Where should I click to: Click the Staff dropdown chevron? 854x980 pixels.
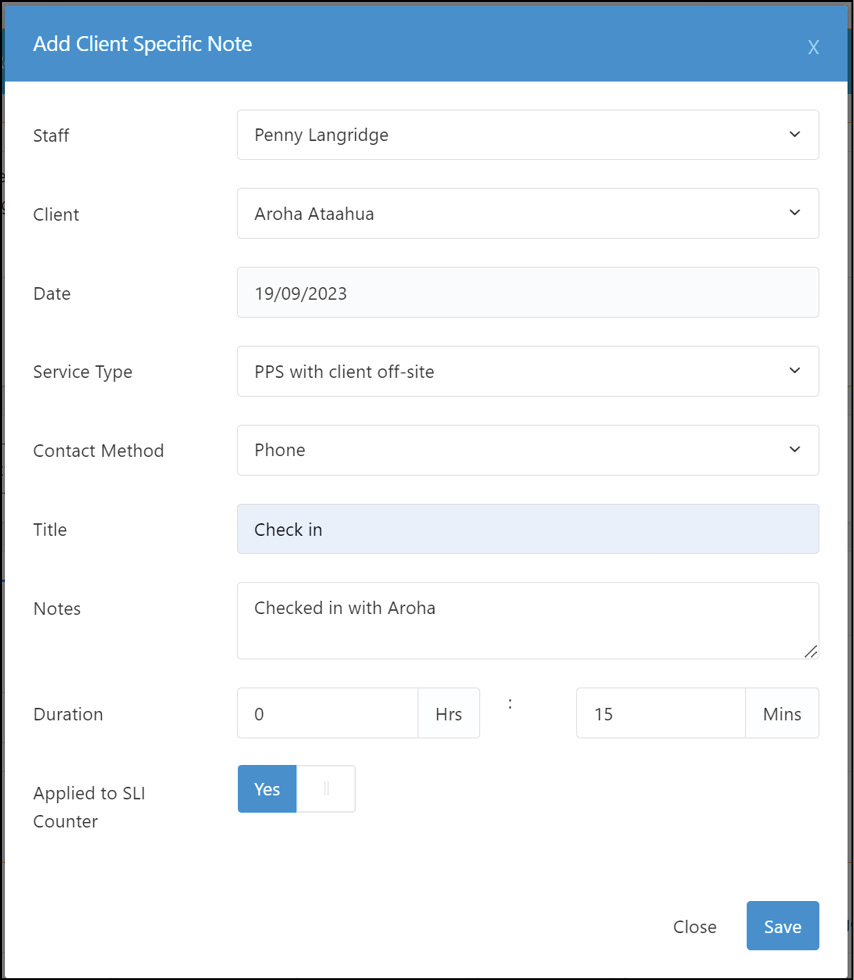(795, 134)
